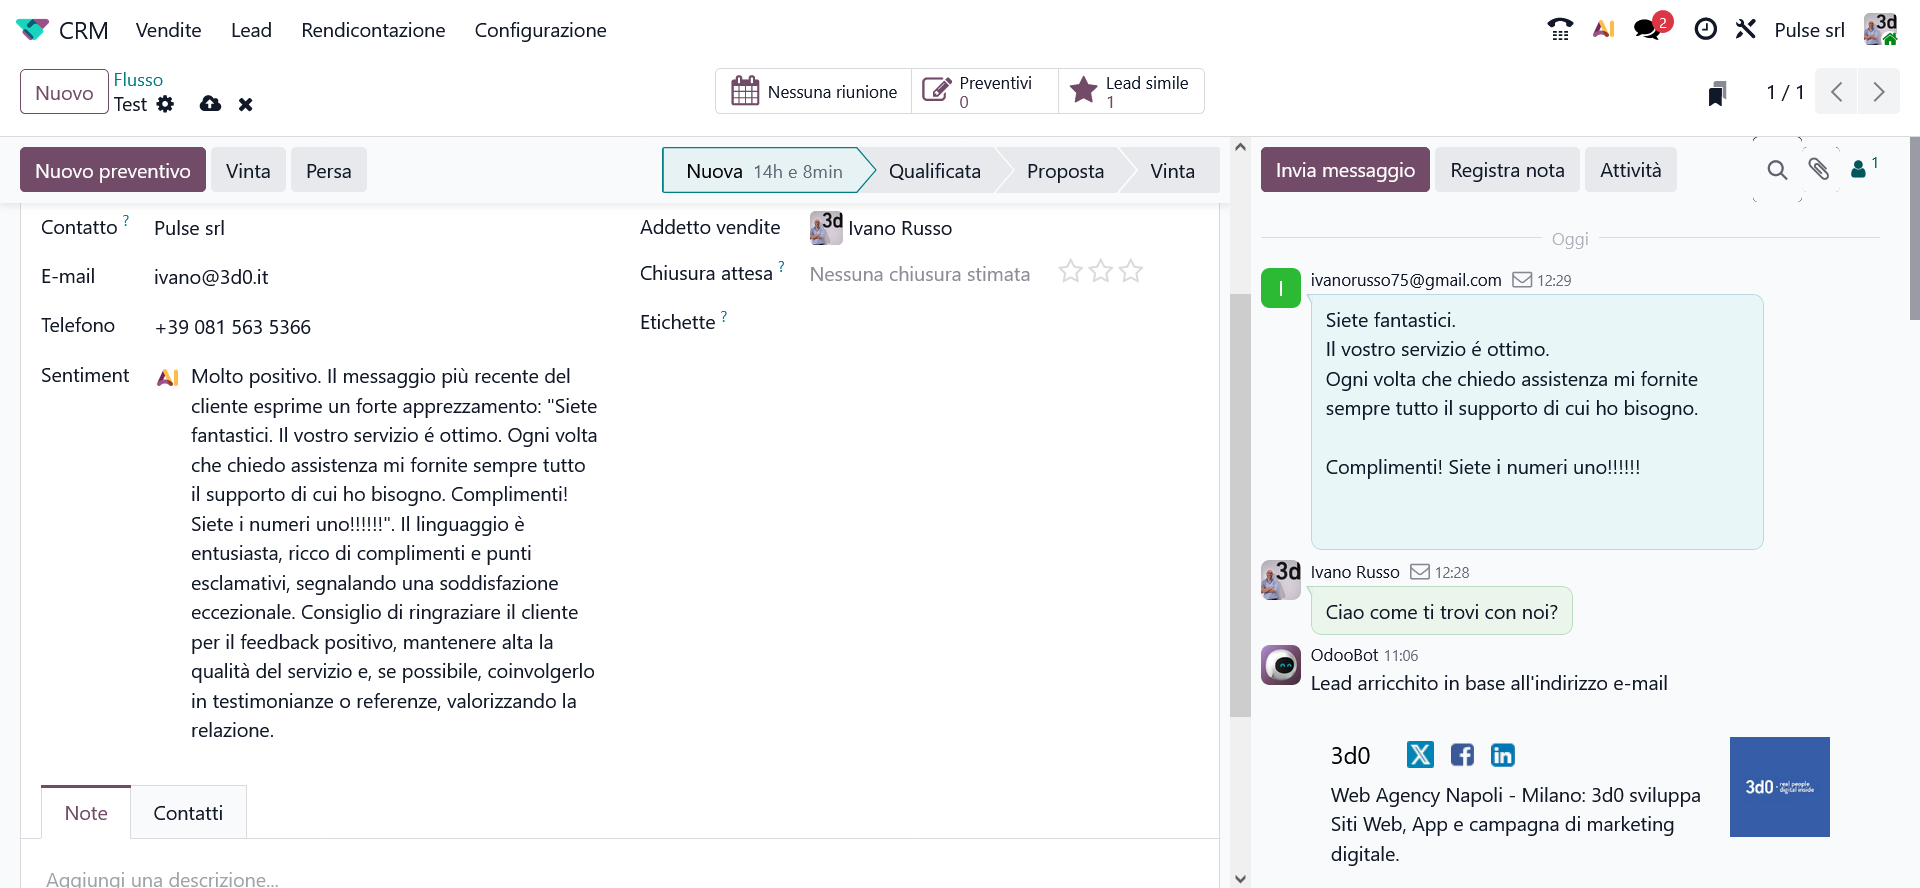This screenshot has height=888, width=1920.
Task: Open Preventivi stat button
Action: click(x=985, y=92)
